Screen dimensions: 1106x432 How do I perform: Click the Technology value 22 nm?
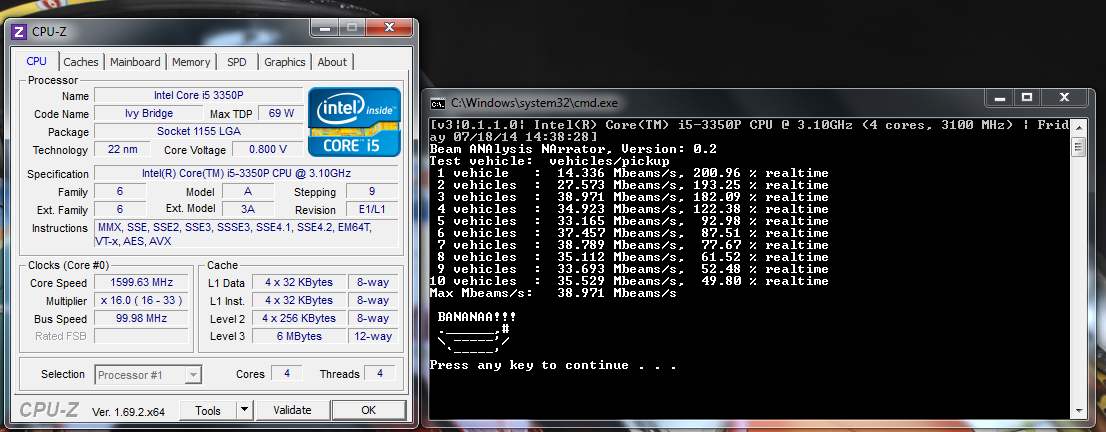(123, 149)
